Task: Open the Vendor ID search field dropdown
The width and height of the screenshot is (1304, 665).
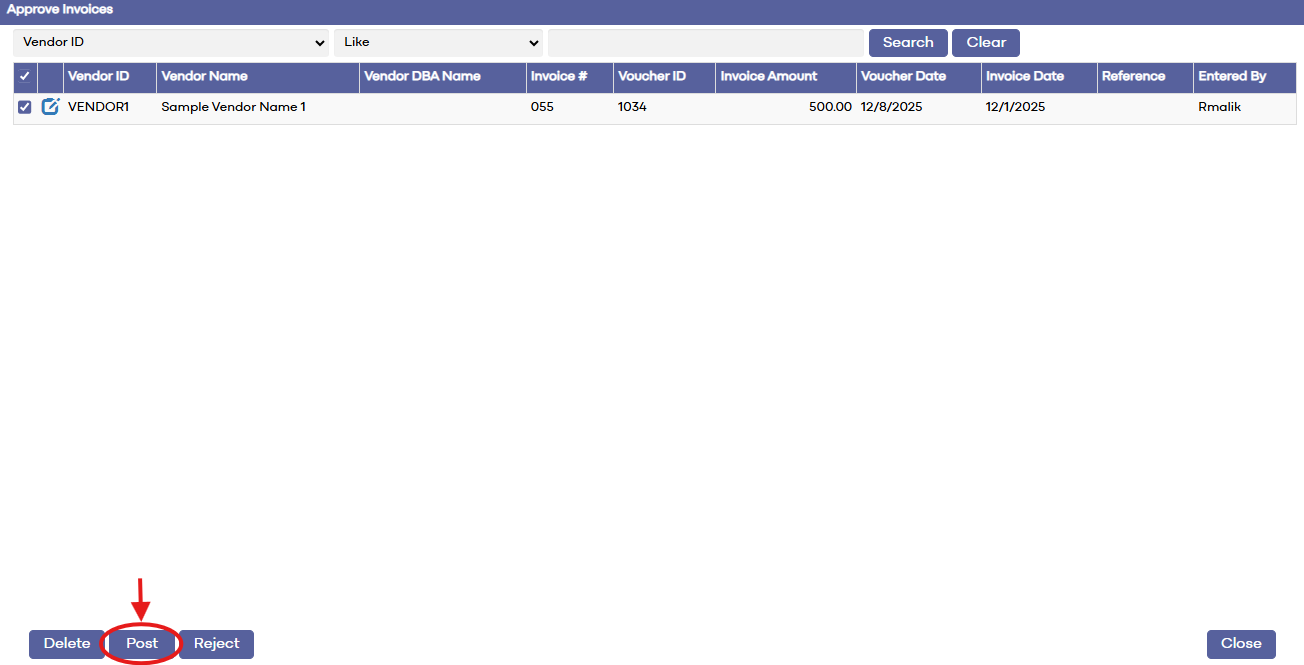Action: pyautogui.click(x=172, y=43)
